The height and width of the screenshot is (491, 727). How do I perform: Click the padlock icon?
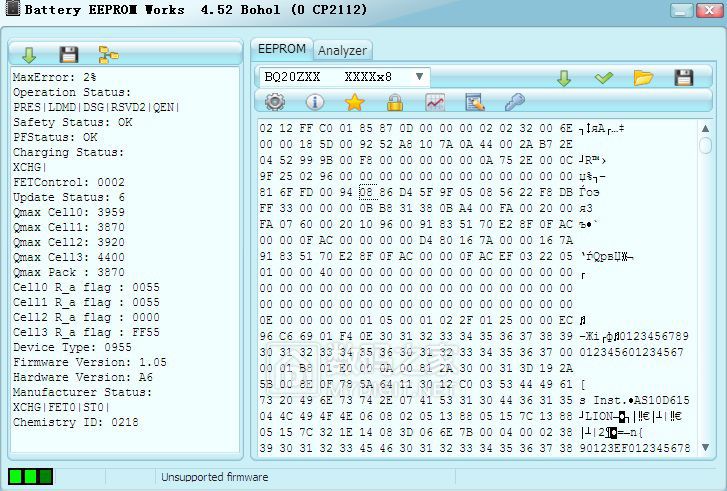395,102
